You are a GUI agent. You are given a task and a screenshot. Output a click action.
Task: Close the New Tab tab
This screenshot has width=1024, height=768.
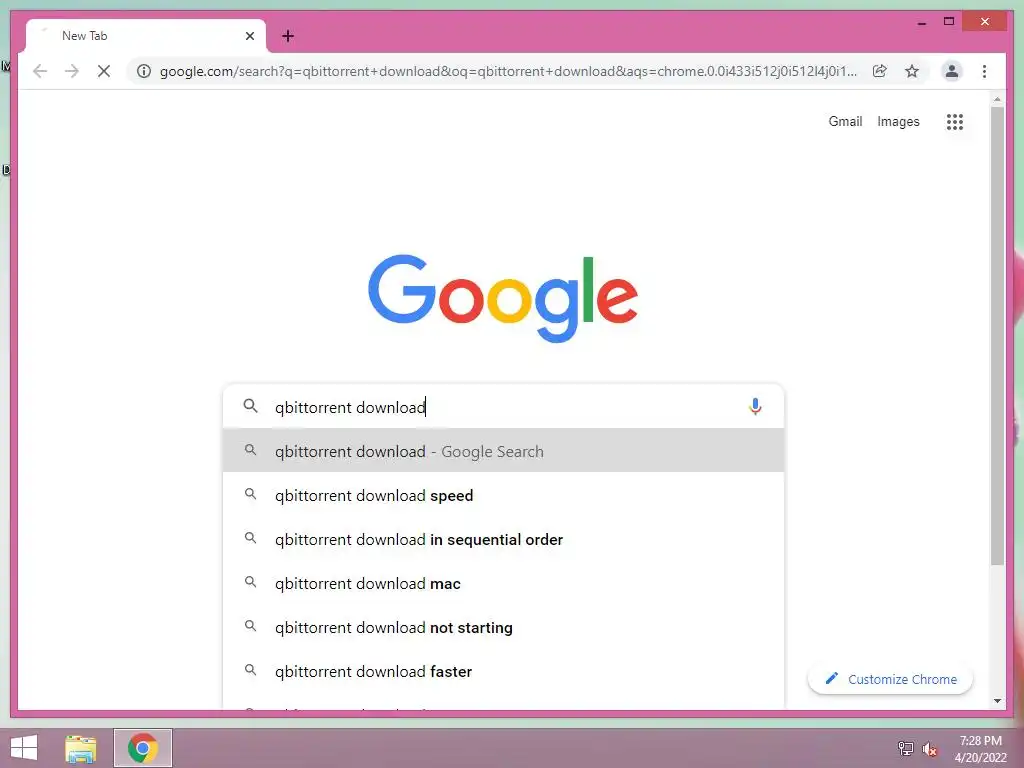pyautogui.click(x=249, y=36)
